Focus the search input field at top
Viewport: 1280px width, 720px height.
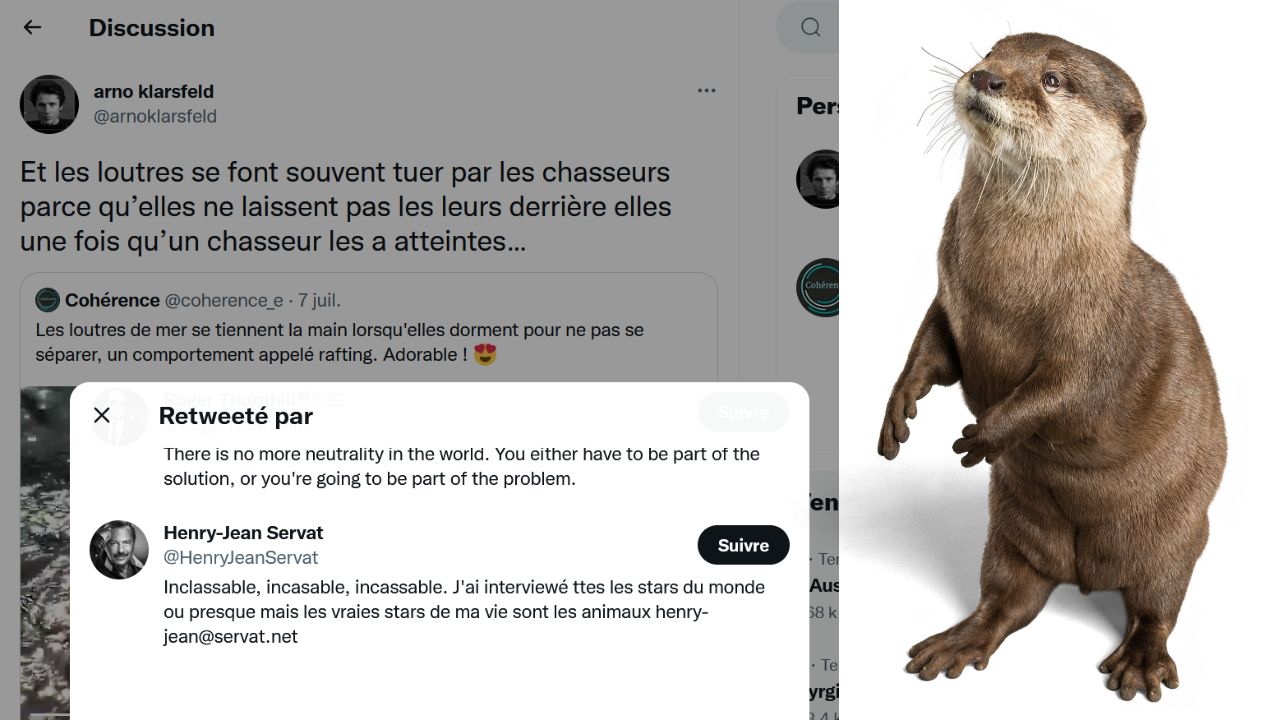click(808, 28)
